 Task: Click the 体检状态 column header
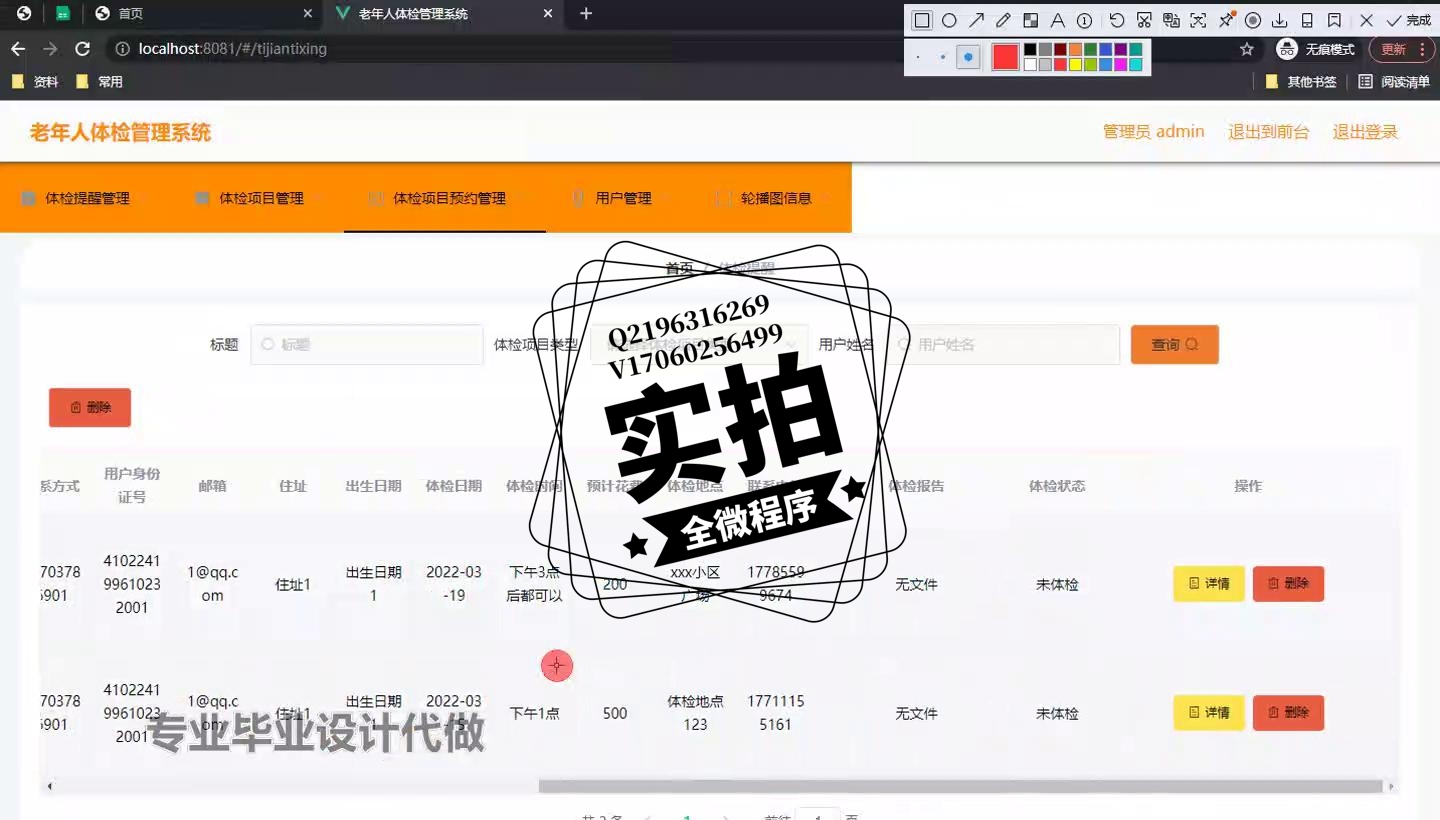pos(1057,486)
